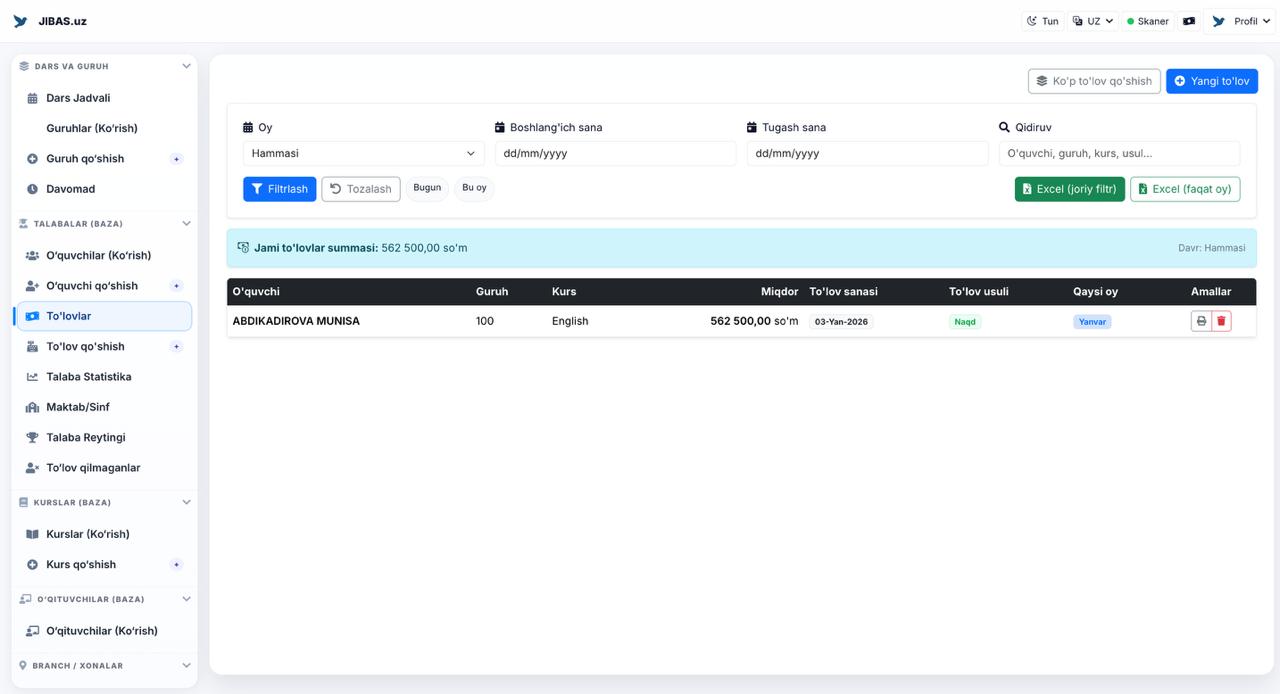Export with Excel (joriy filtr) button
The height and width of the screenshot is (694, 1280).
1069,189
